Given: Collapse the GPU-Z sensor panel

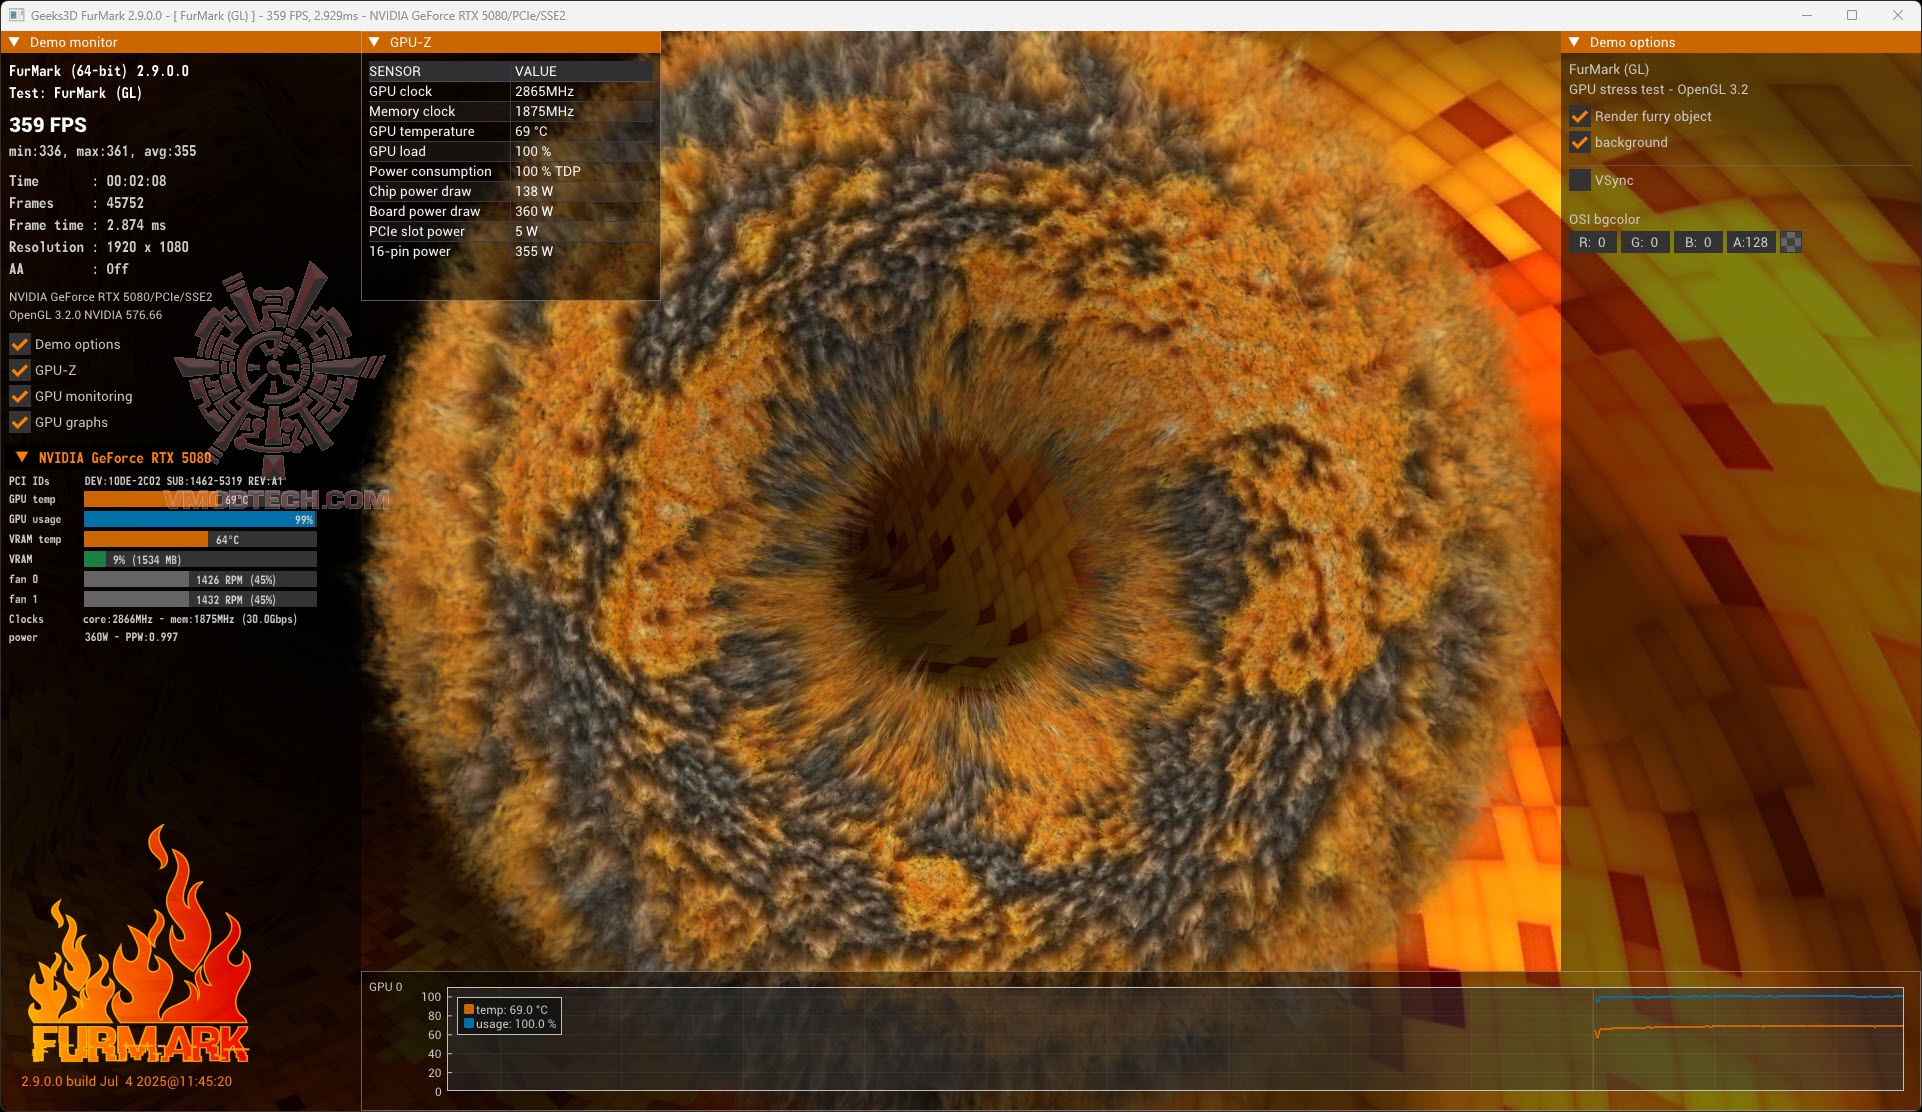Looking at the screenshot, I should 374,42.
